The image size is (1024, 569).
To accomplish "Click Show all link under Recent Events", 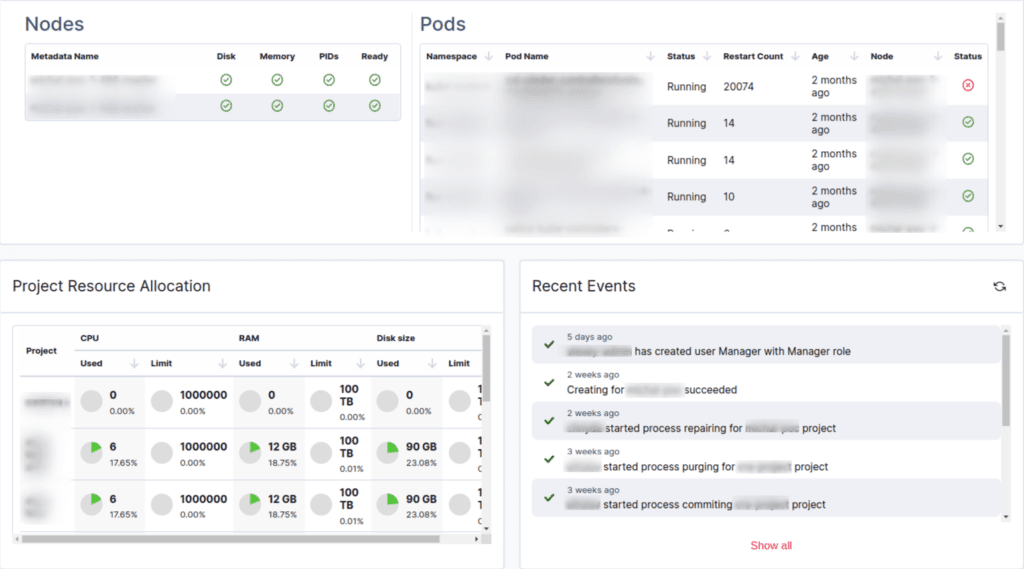I will pos(771,545).
